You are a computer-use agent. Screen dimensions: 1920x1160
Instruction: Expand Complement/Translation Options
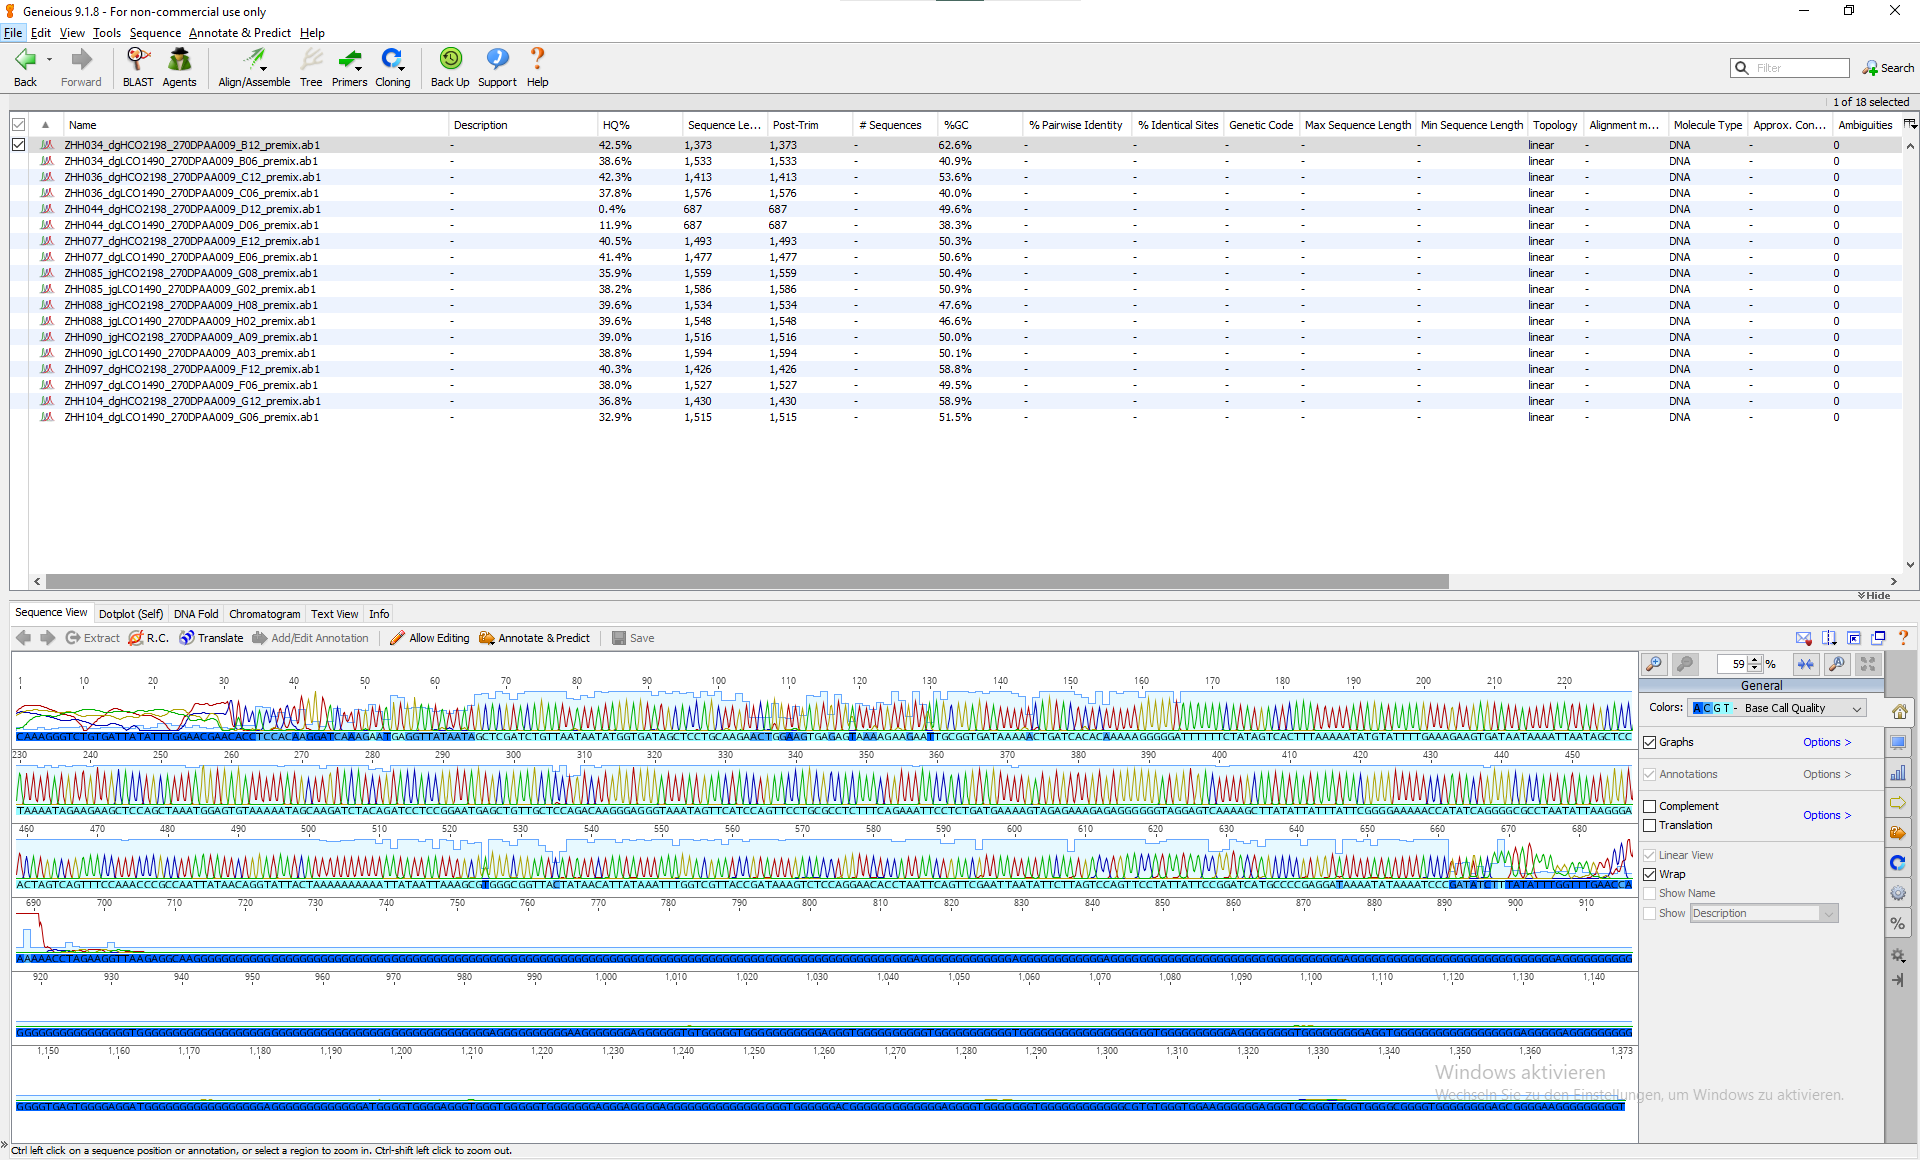point(1827,815)
